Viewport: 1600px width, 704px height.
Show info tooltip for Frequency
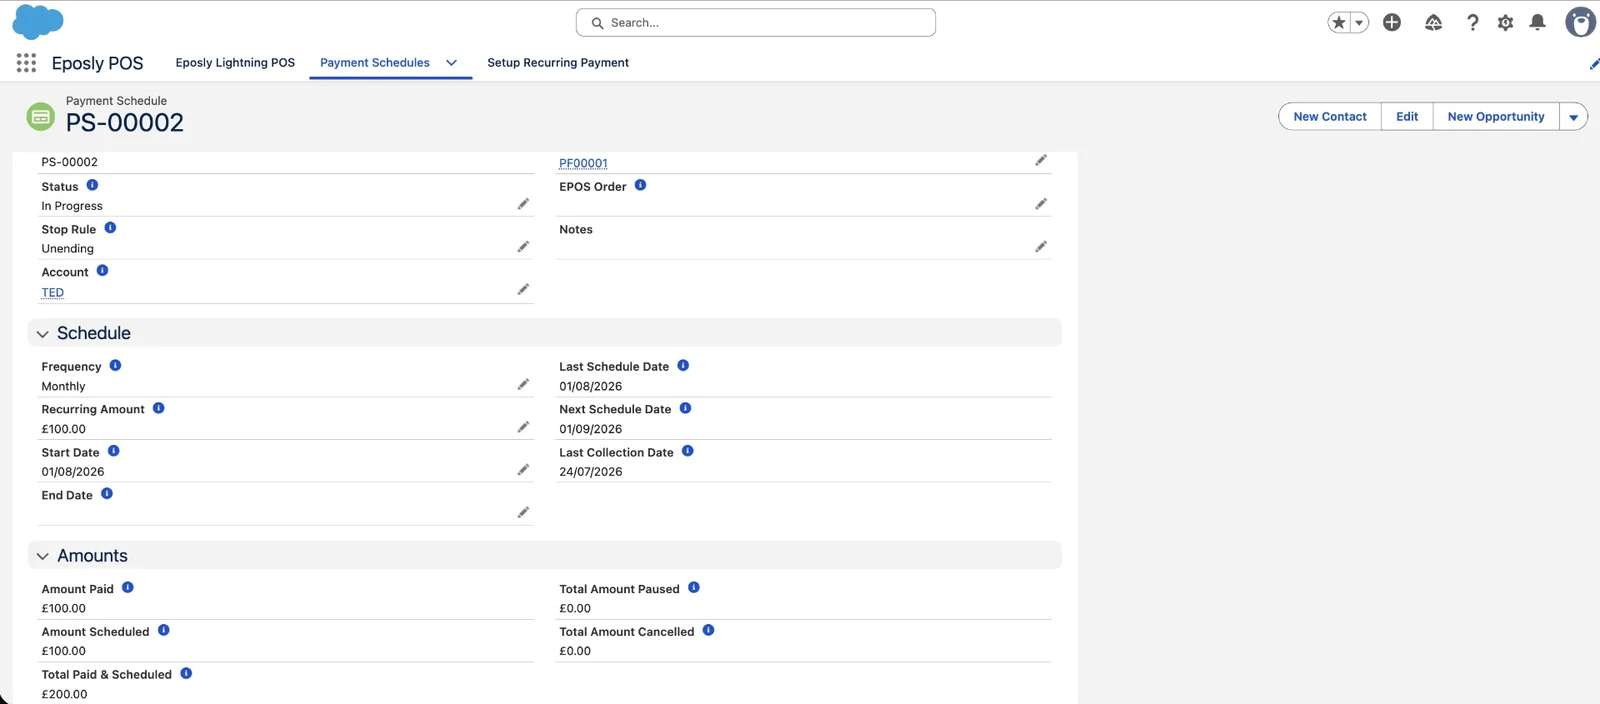pos(115,365)
